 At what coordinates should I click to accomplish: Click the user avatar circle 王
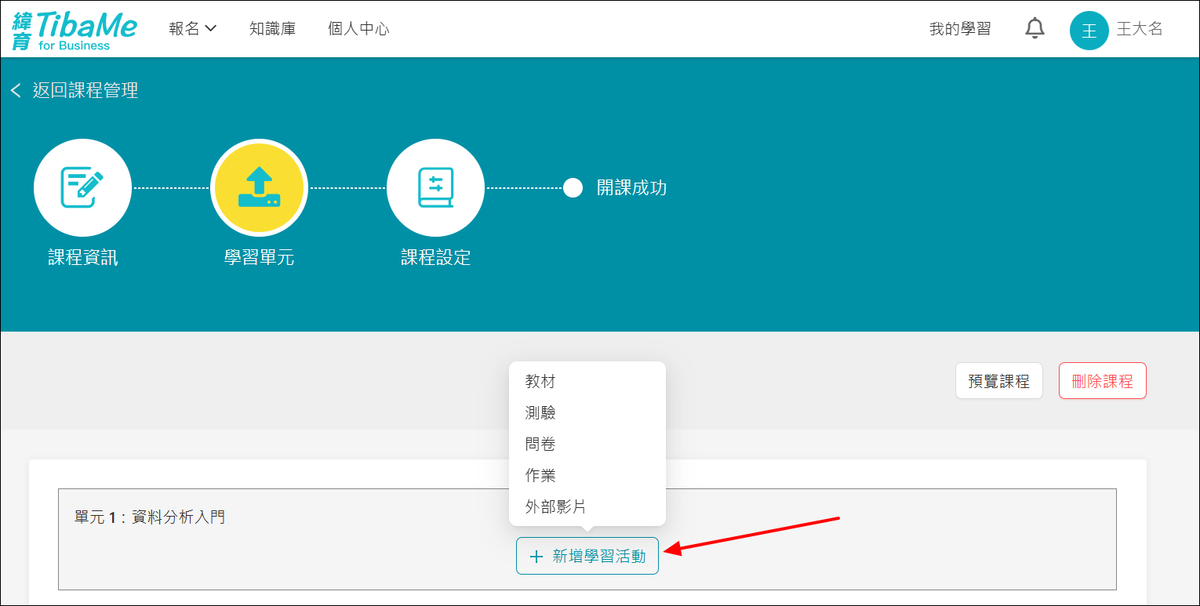pos(1089,30)
